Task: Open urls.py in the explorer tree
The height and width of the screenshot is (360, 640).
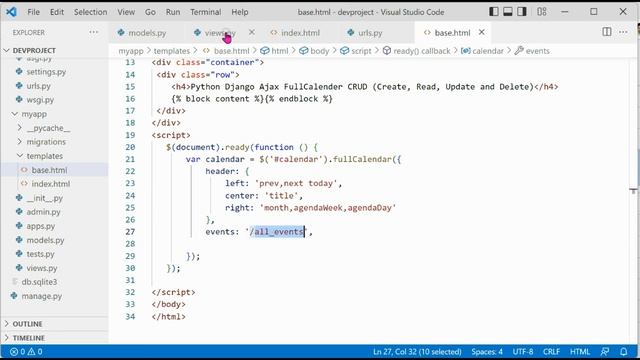Action: click(38, 86)
